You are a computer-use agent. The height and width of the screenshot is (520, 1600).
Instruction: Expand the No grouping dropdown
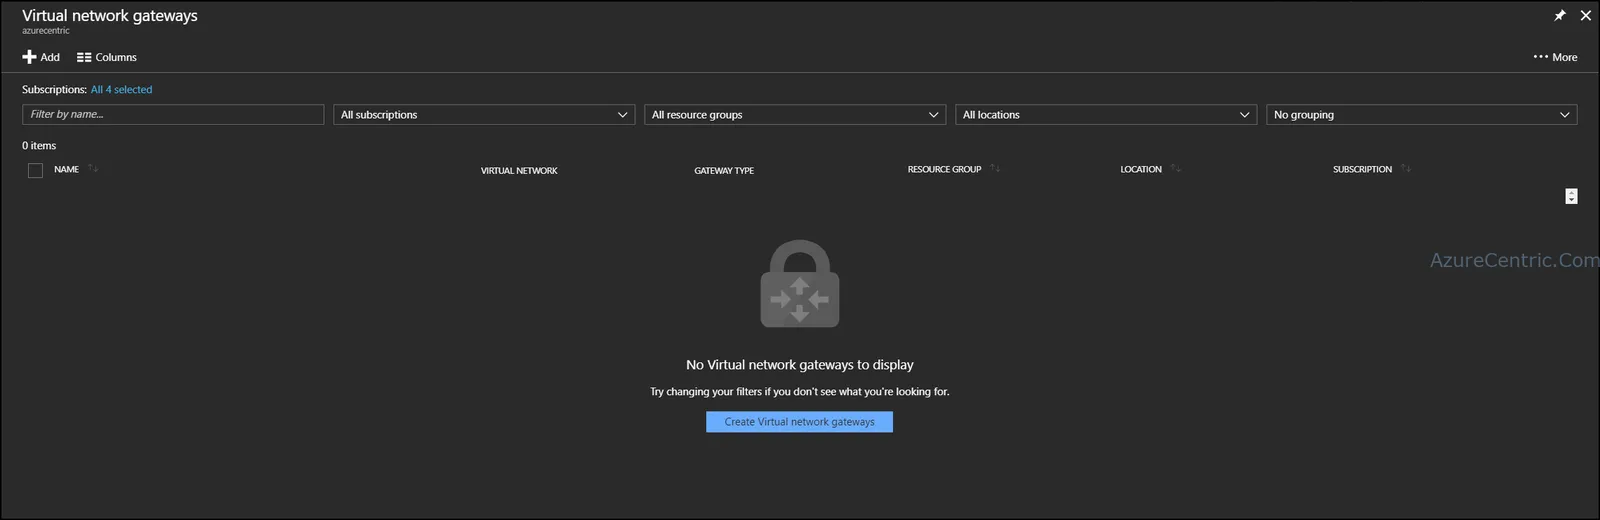[x=1421, y=115]
